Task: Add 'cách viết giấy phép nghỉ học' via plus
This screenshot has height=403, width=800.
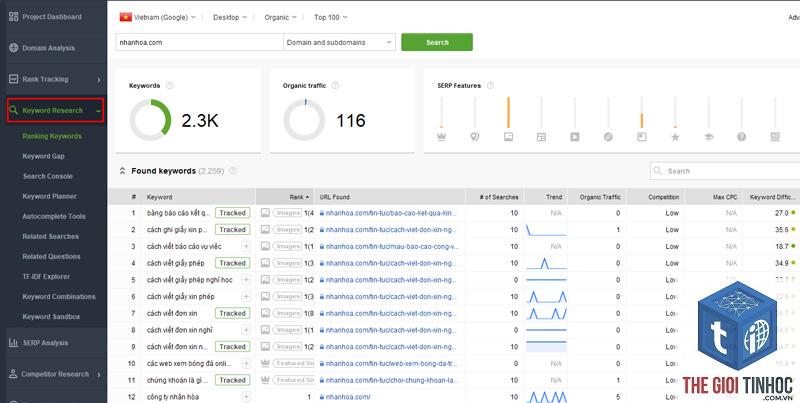Action: 246,280
